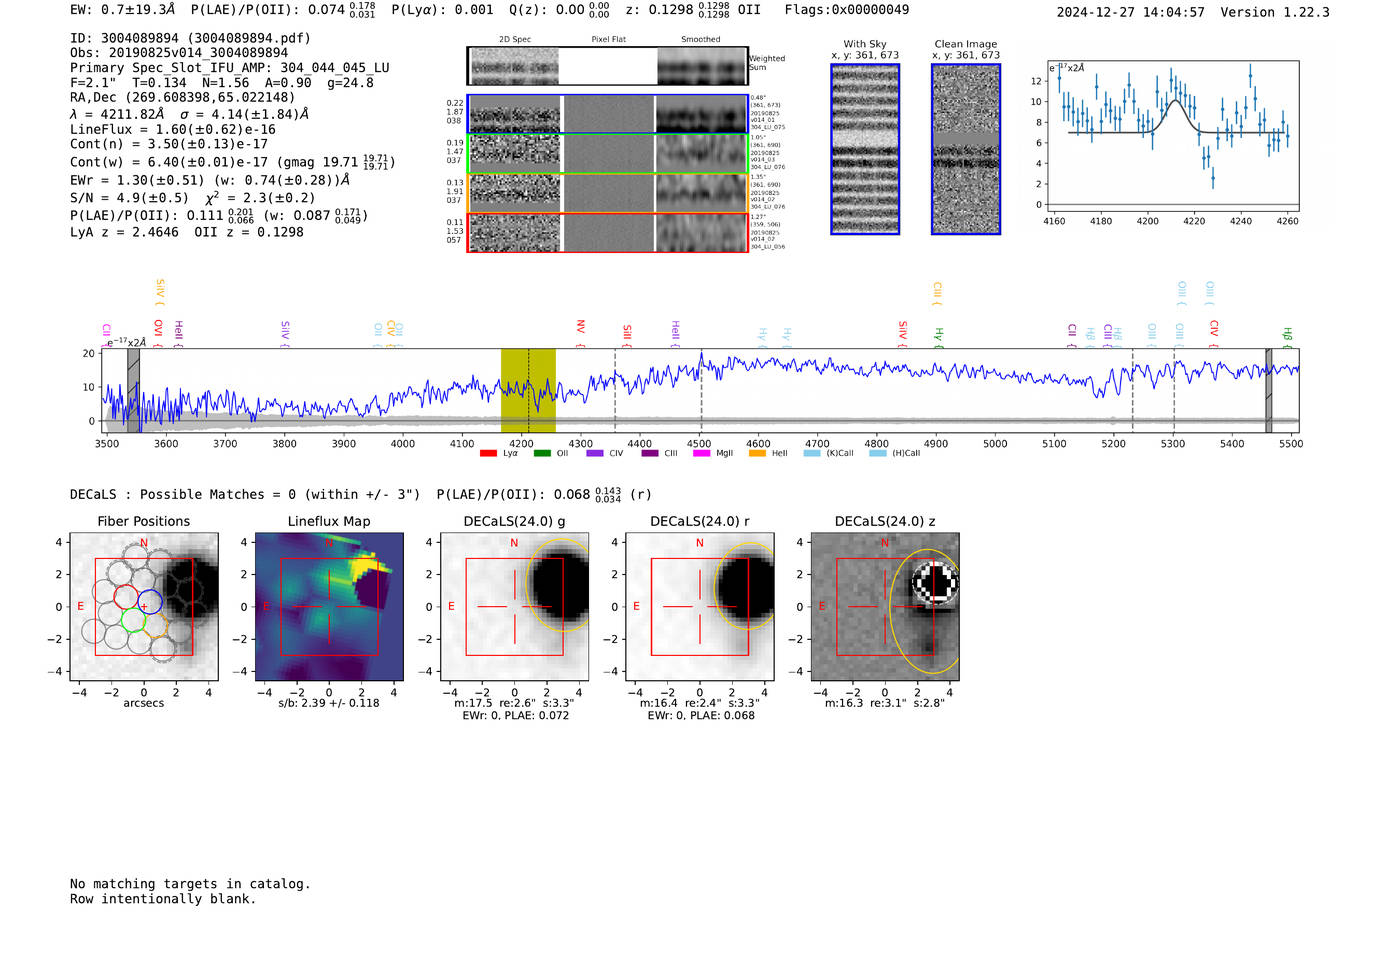Select the Row intentionally blank text

pos(163,899)
